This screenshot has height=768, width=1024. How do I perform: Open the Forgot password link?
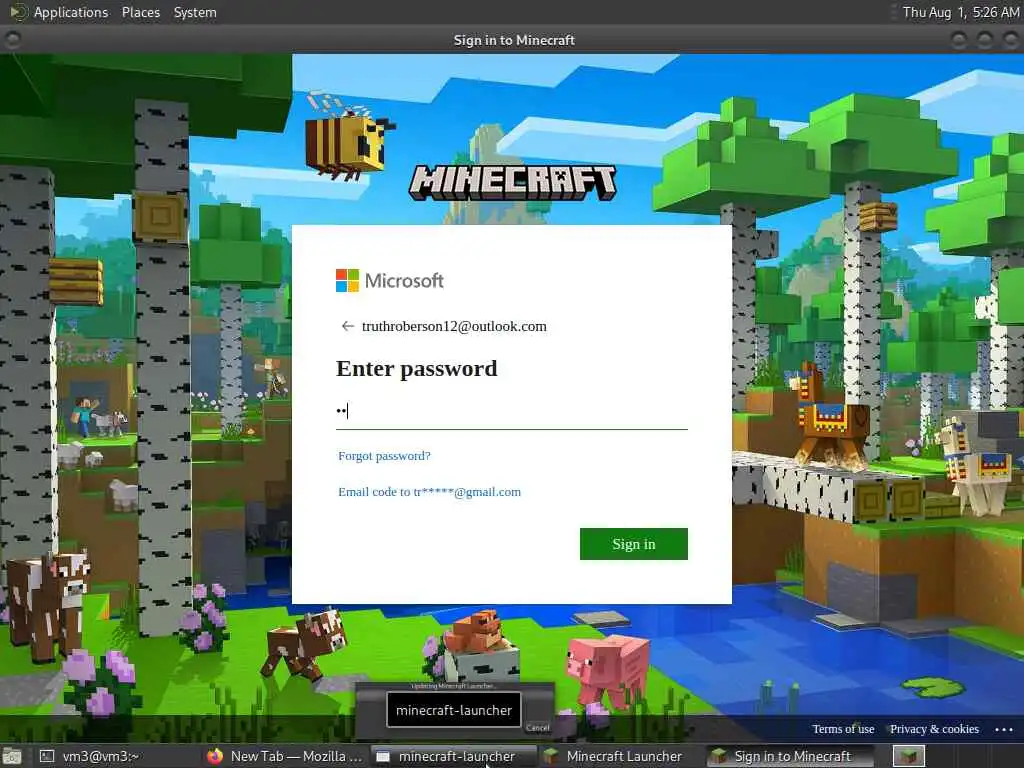(384, 456)
